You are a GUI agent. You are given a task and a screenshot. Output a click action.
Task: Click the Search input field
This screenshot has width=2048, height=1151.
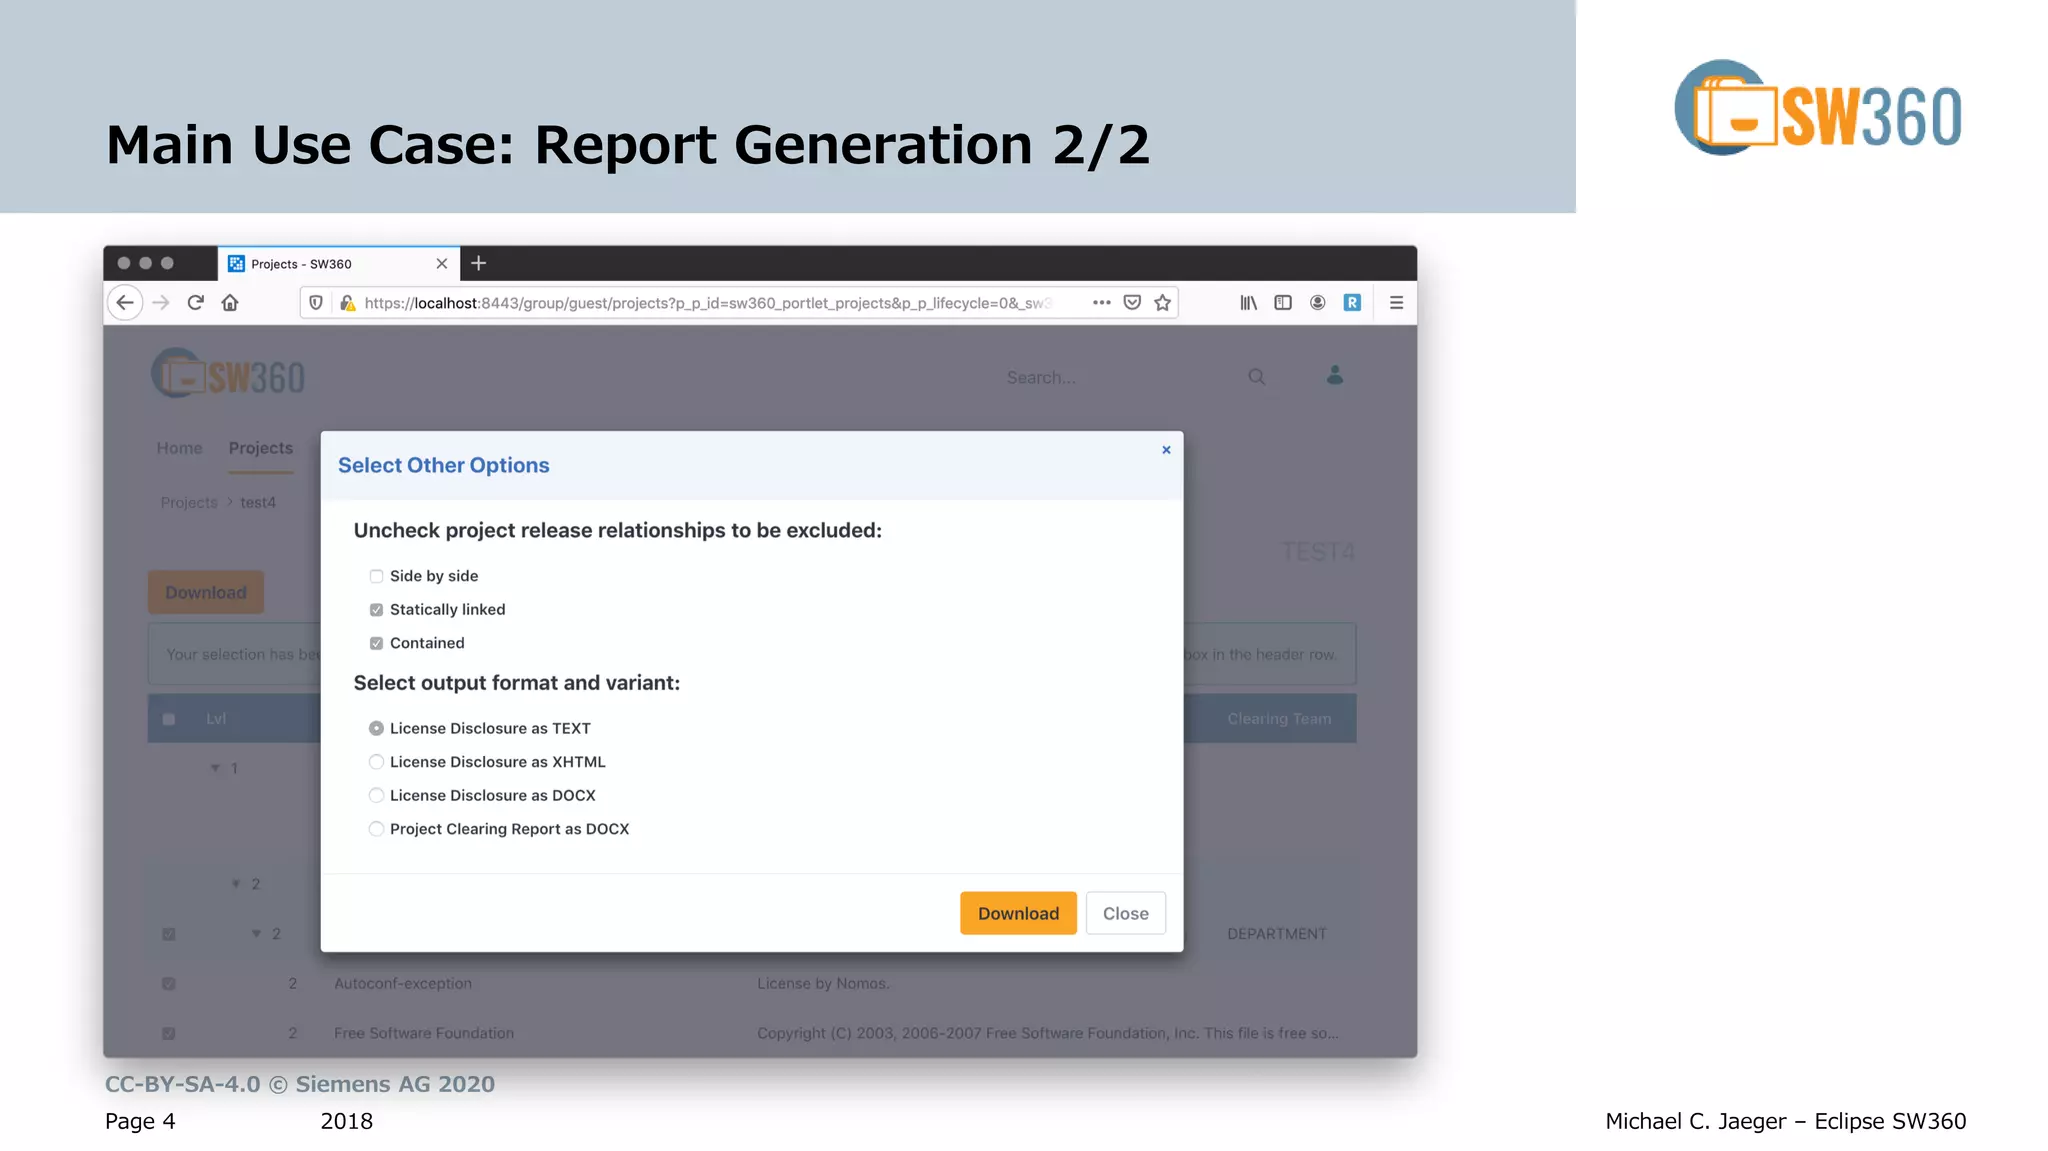[x=1120, y=377]
